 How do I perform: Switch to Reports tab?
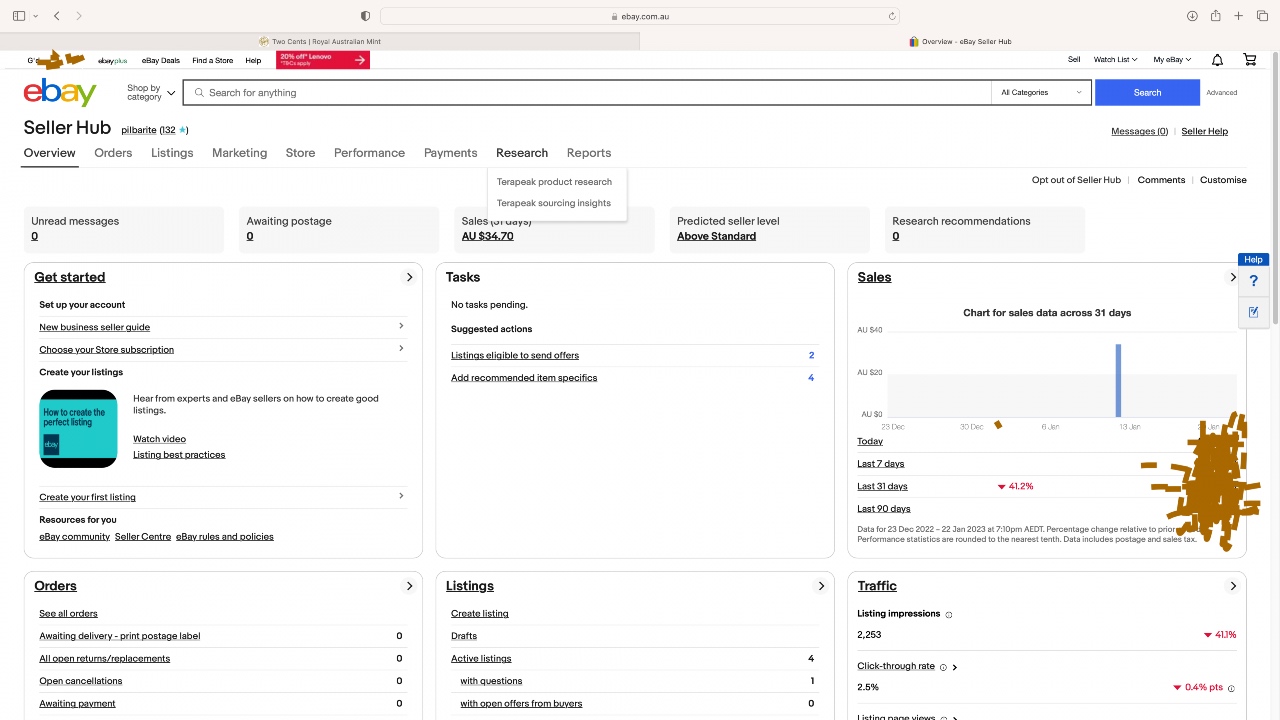pyautogui.click(x=589, y=153)
